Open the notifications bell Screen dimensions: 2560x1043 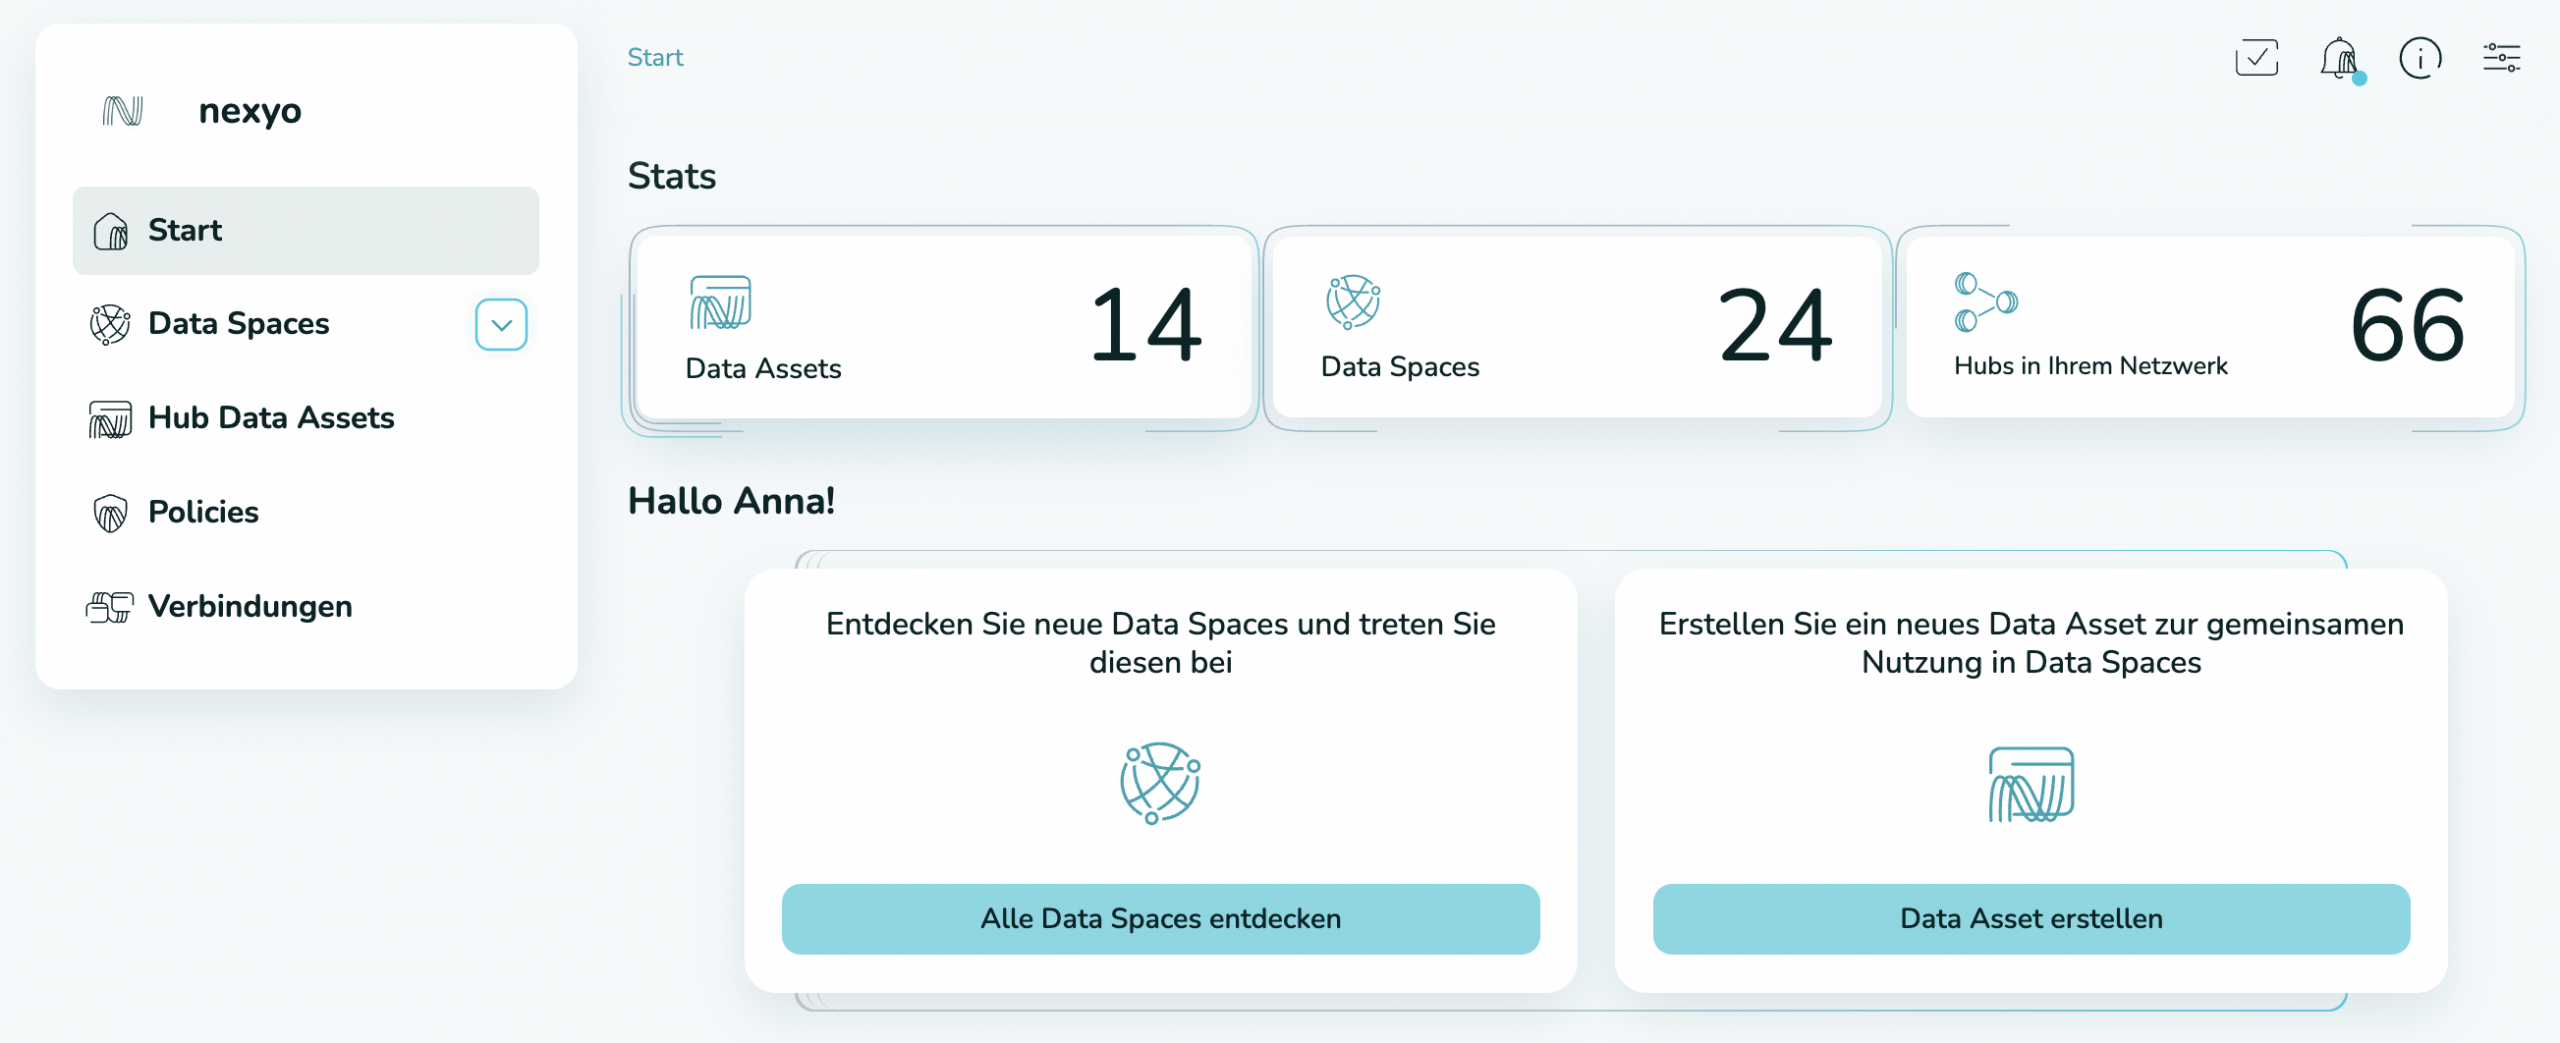click(2338, 58)
